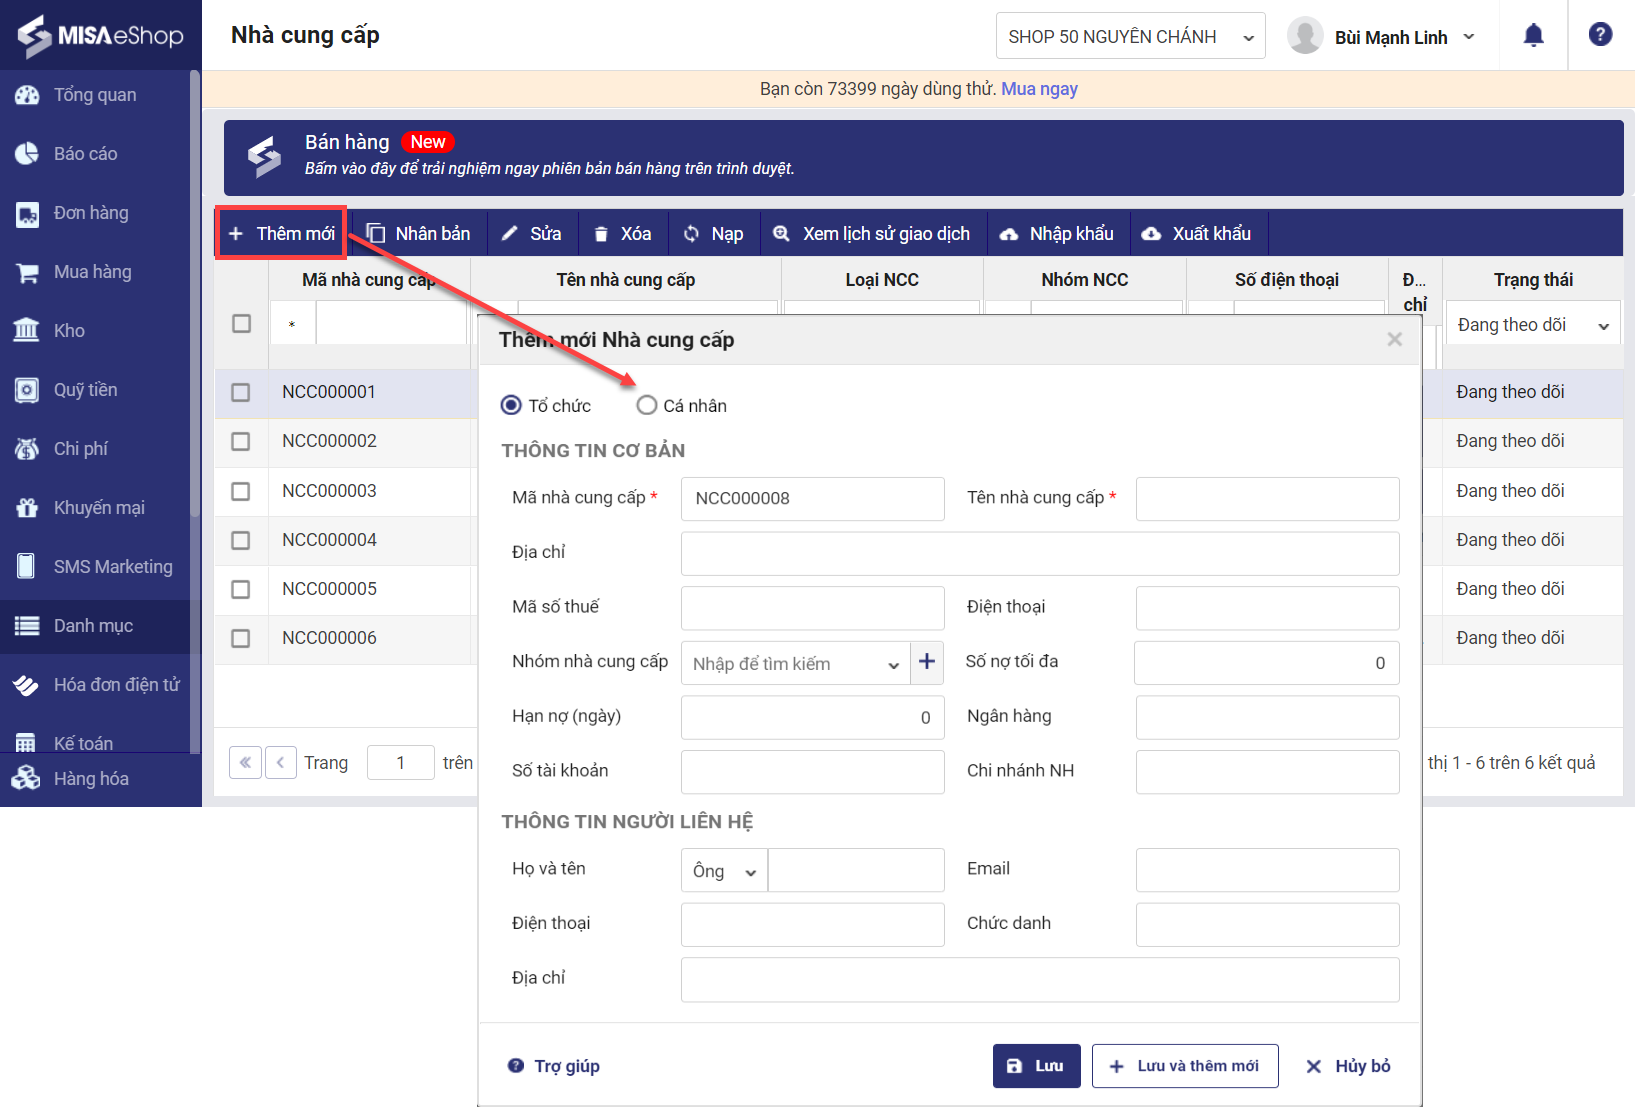Click the Nhập khẩu cloud upload button
Image resolution: width=1635 pixels, height=1107 pixels.
tap(1057, 234)
